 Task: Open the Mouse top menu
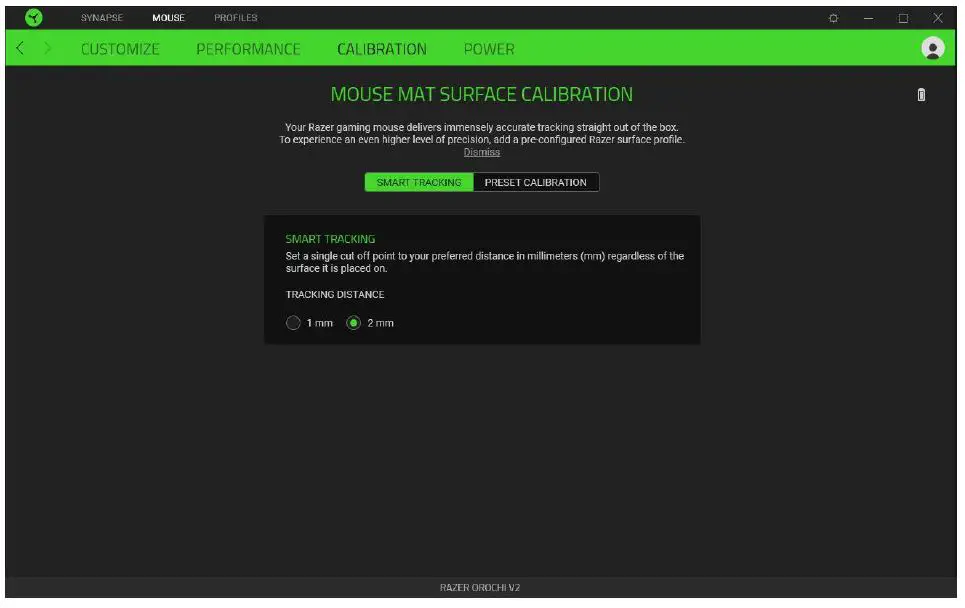[169, 17]
